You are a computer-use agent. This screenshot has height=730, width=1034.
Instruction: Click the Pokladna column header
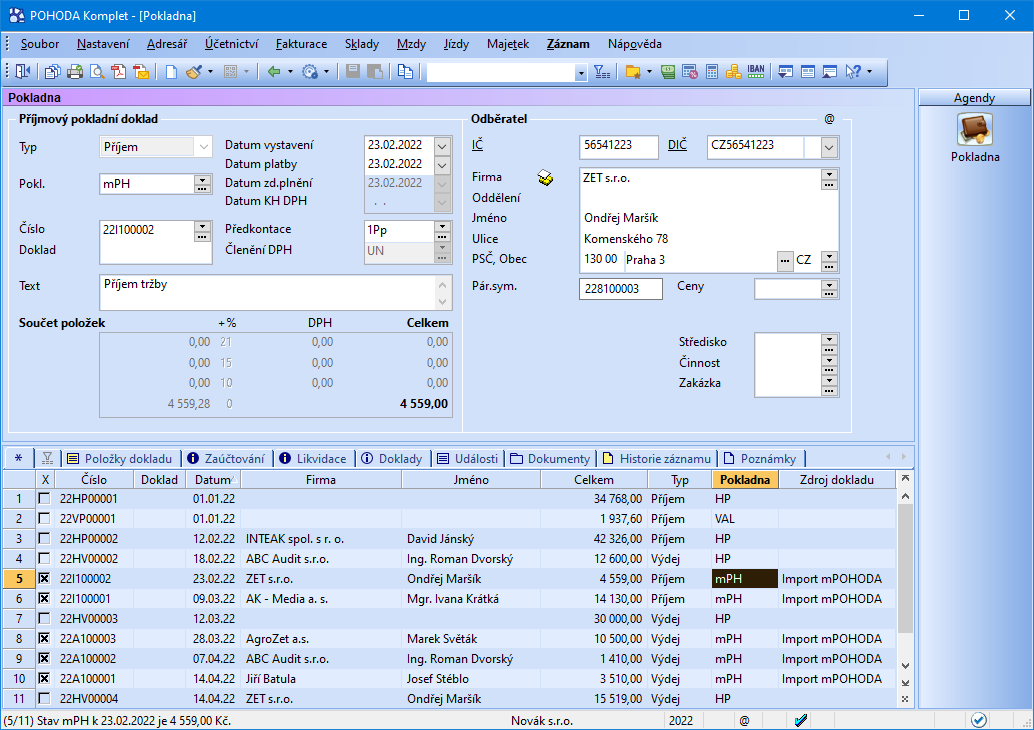(x=745, y=479)
